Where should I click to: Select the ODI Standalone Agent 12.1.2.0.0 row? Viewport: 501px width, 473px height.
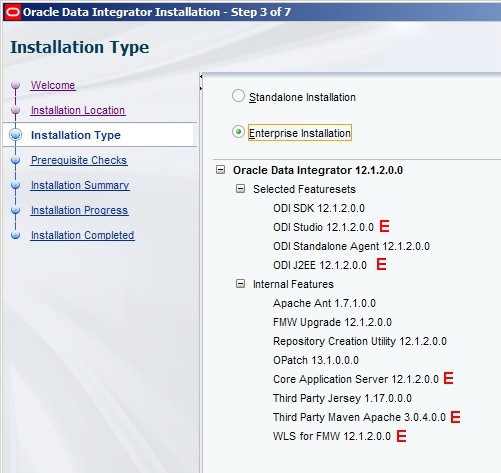(x=351, y=246)
